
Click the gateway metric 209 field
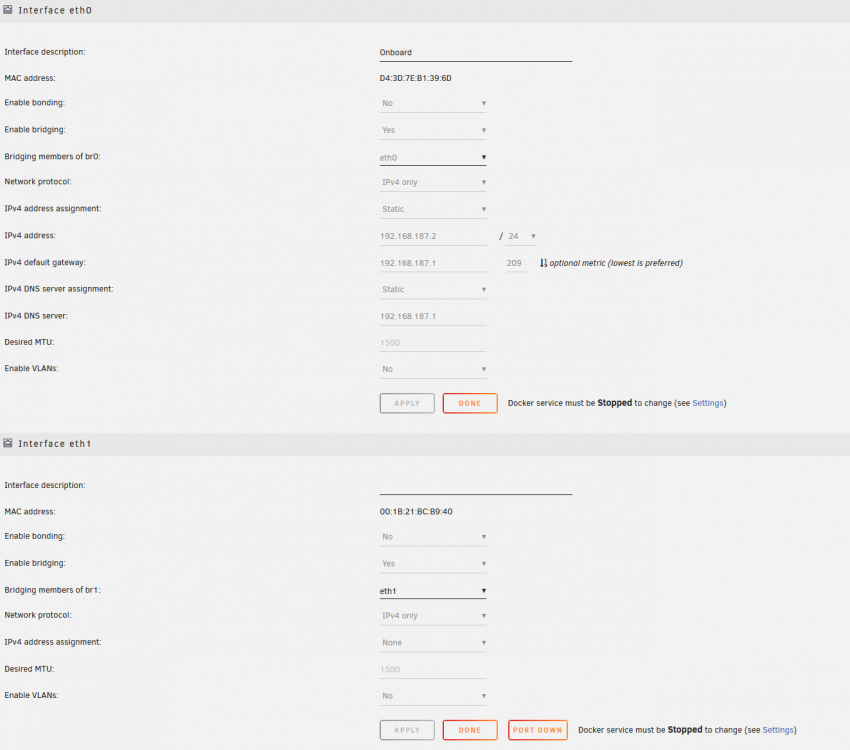coord(516,263)
